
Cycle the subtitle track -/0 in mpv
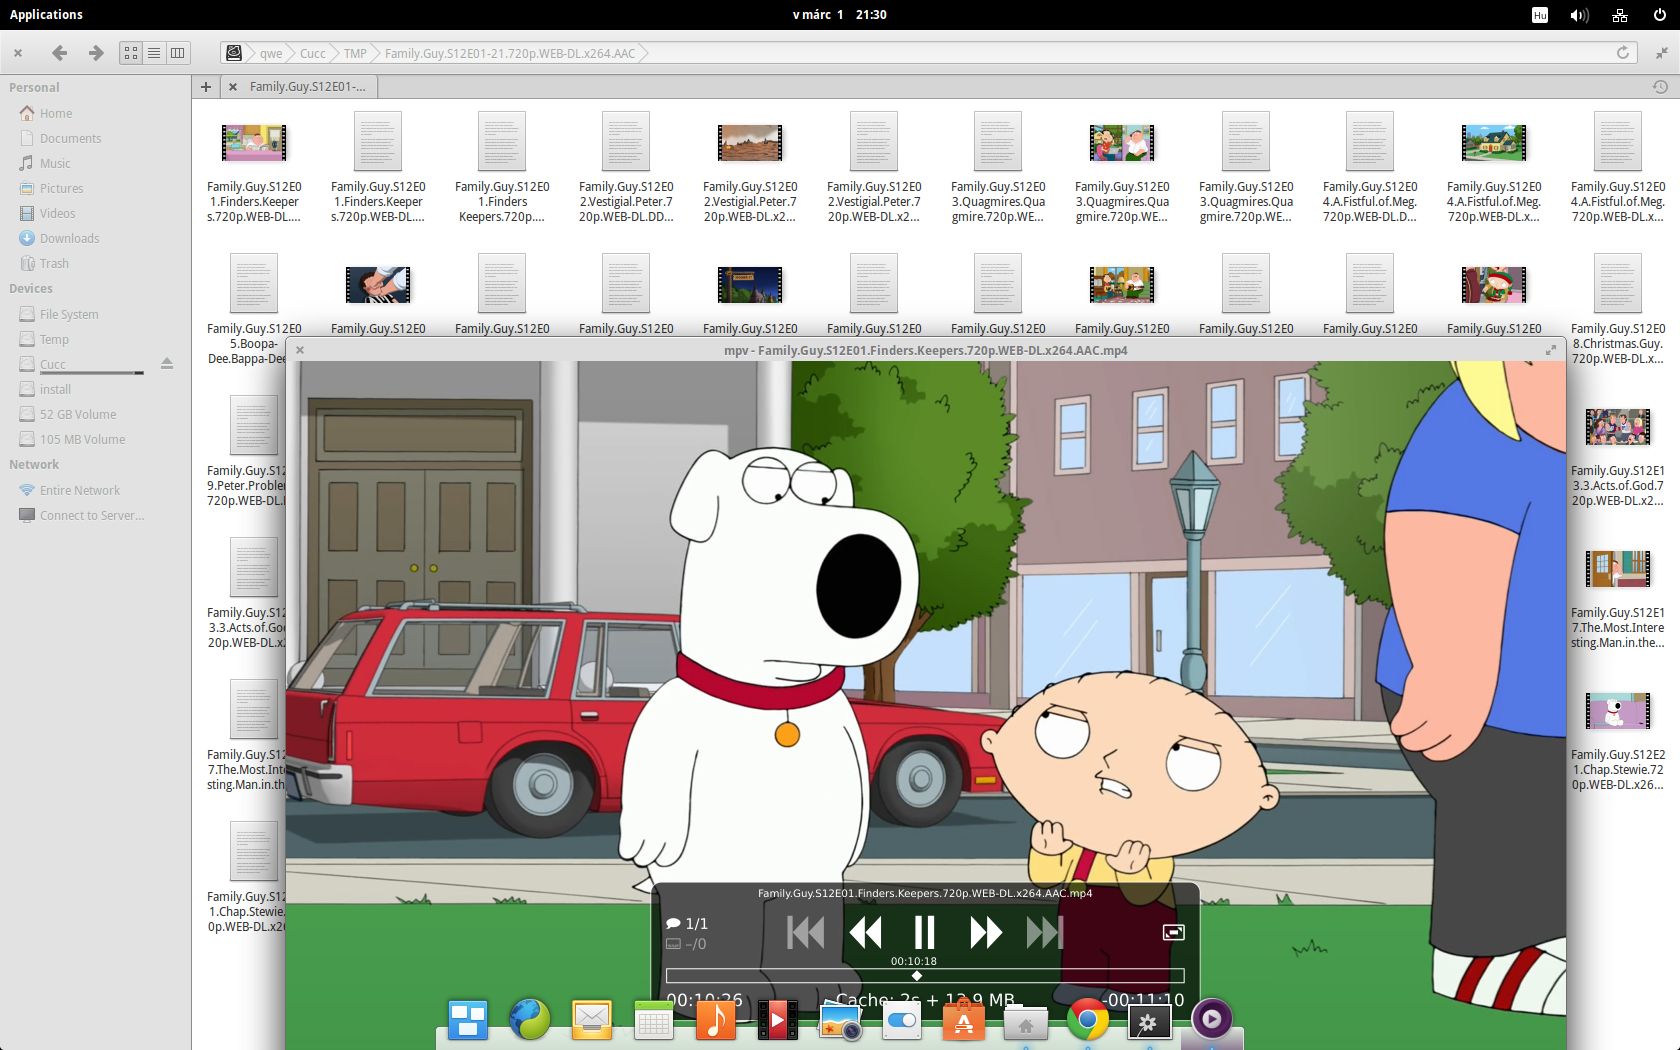(687, 944)
